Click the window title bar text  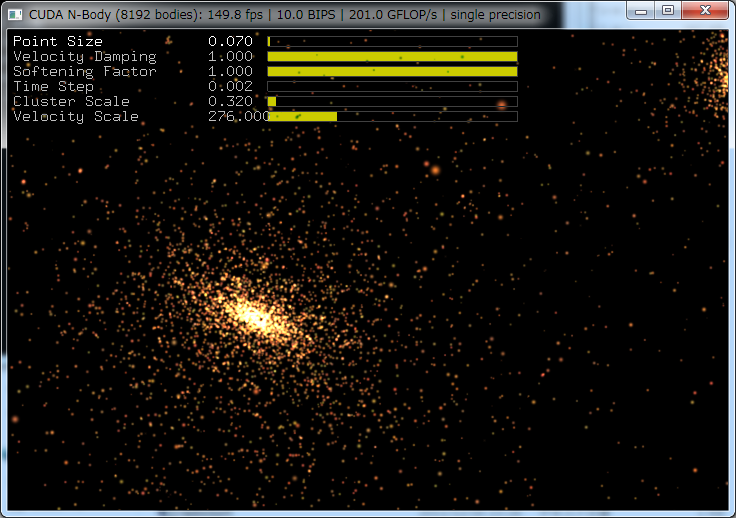point(285,15)
